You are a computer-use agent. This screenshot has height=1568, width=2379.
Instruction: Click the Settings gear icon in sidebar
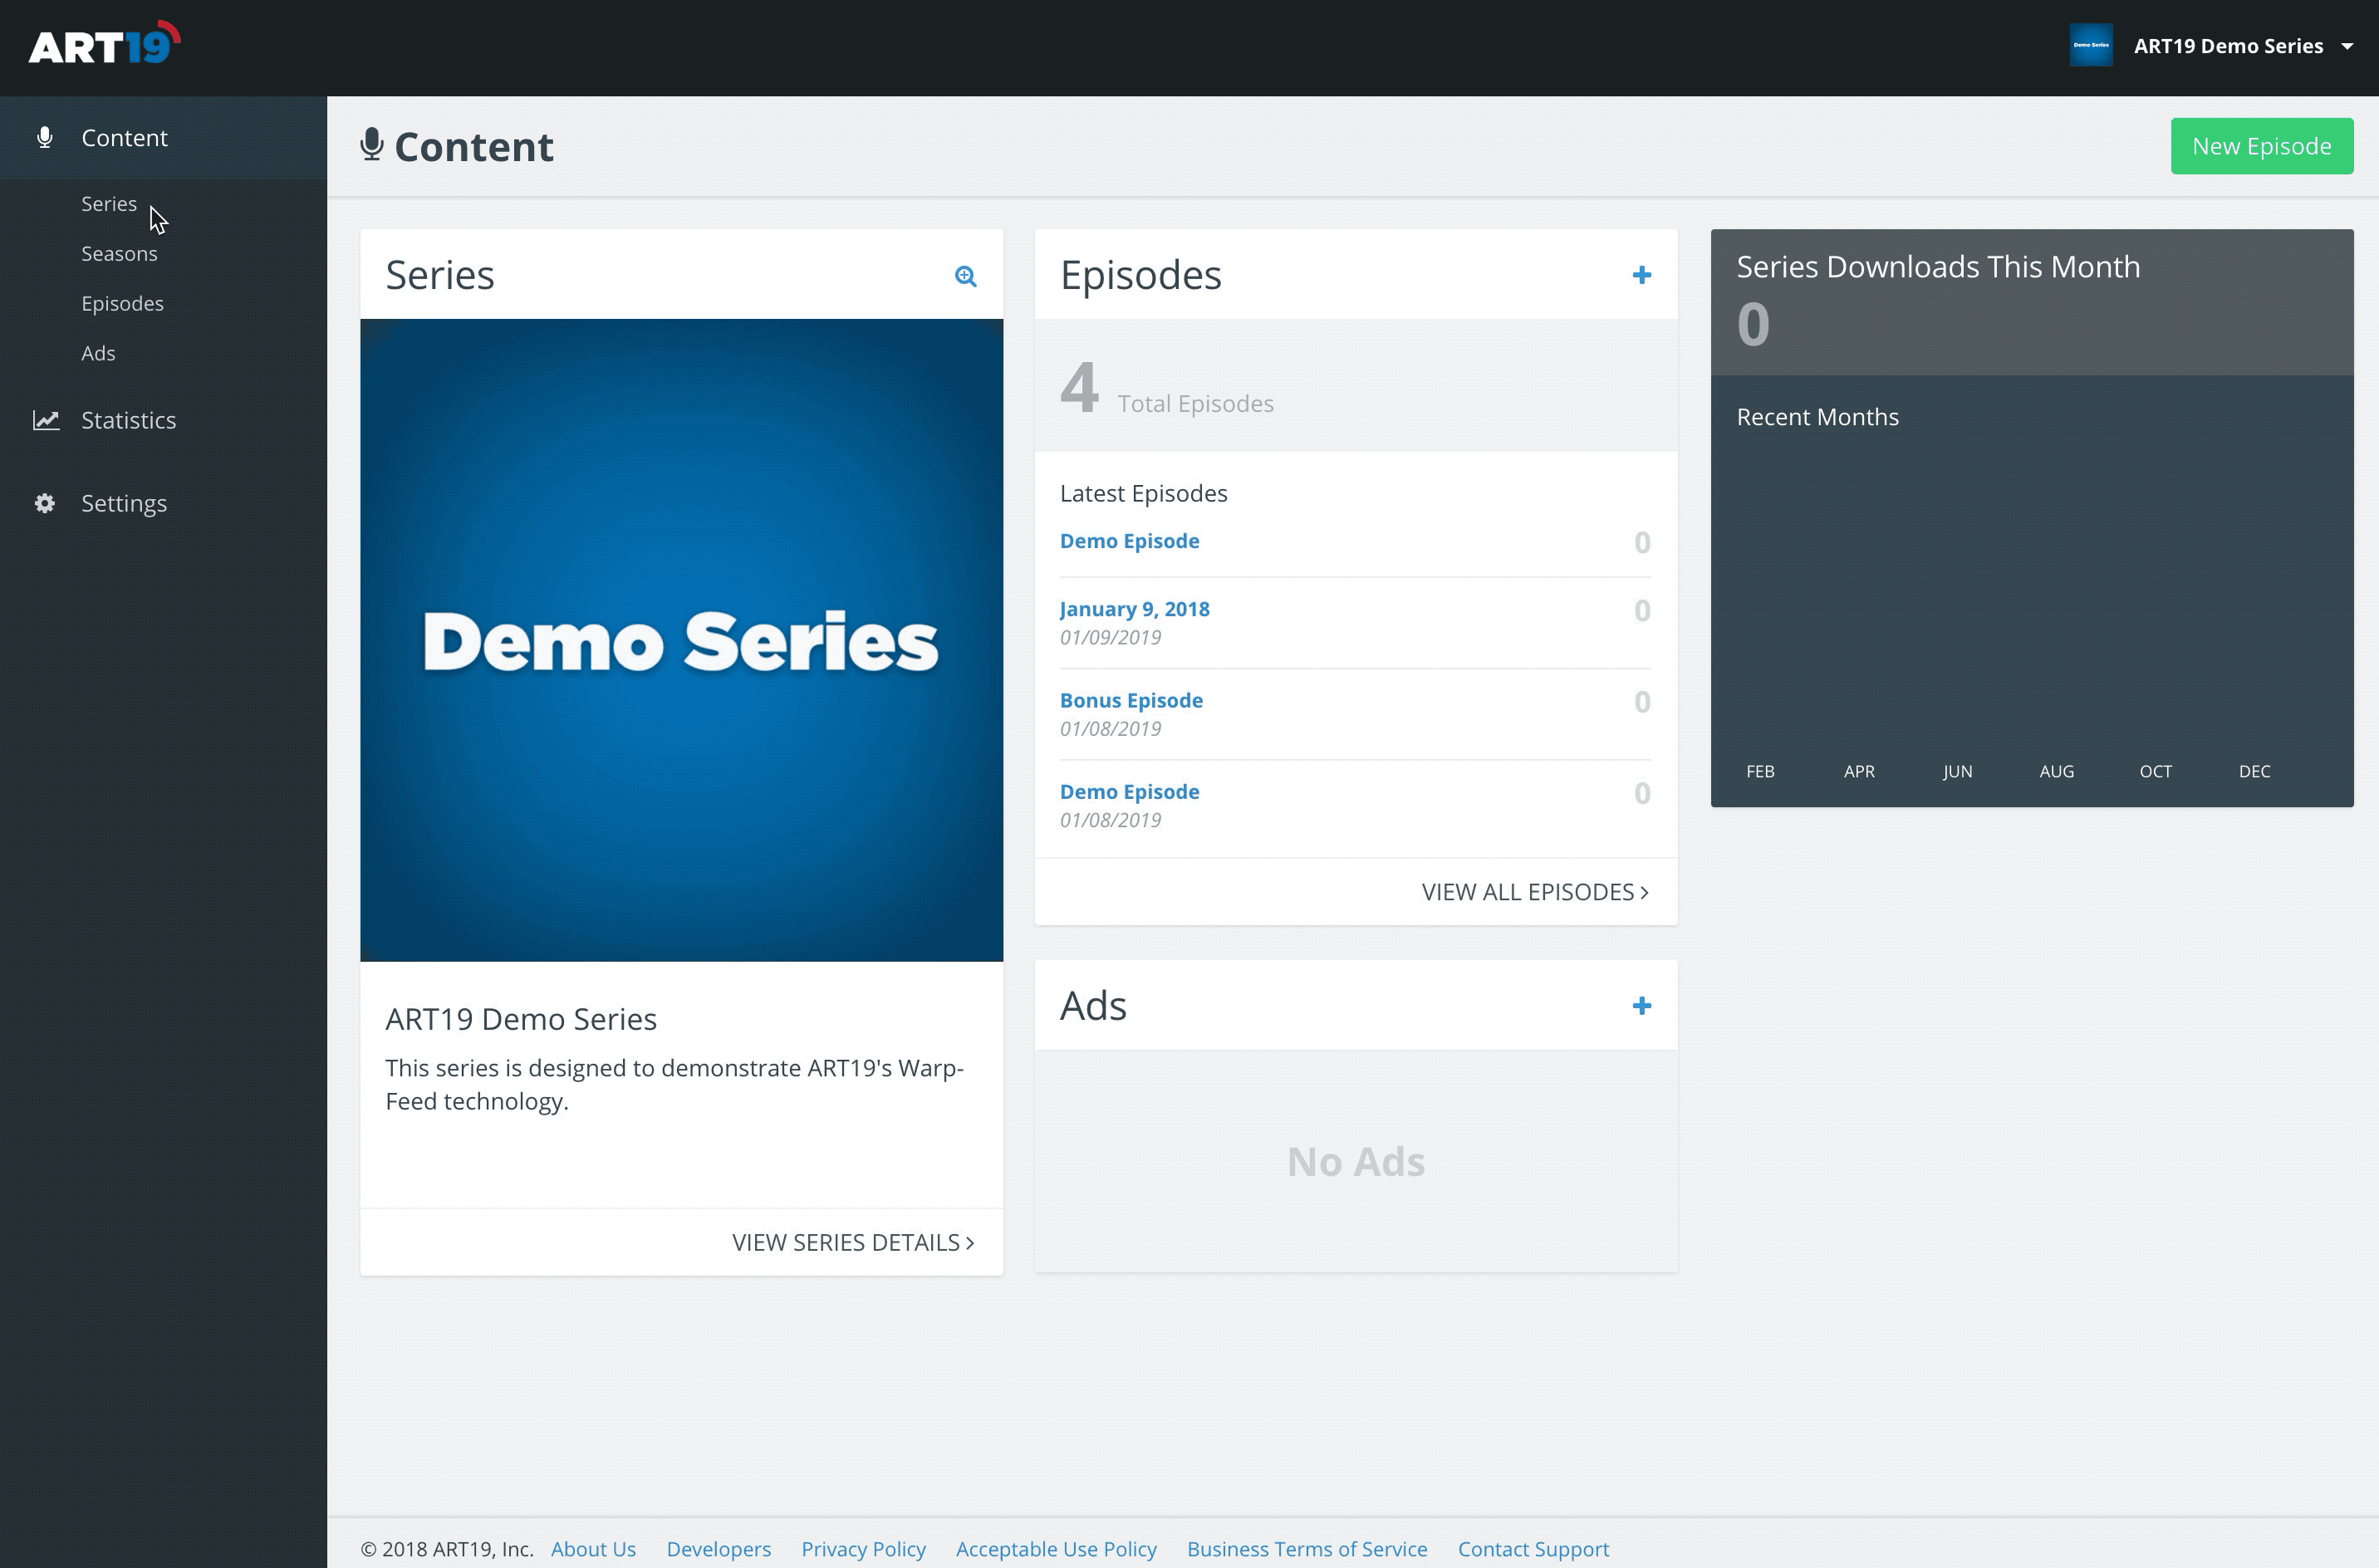tap(45, 503)
